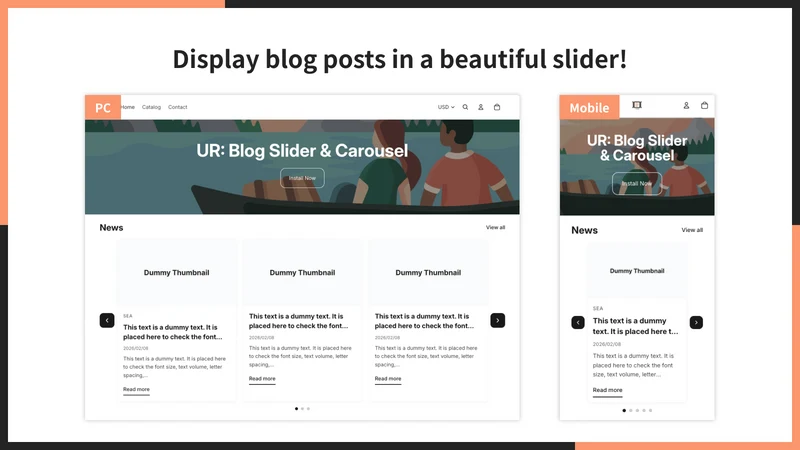Click Display blog posts headline
Screen dimensions: 800x450
point(399,60)
